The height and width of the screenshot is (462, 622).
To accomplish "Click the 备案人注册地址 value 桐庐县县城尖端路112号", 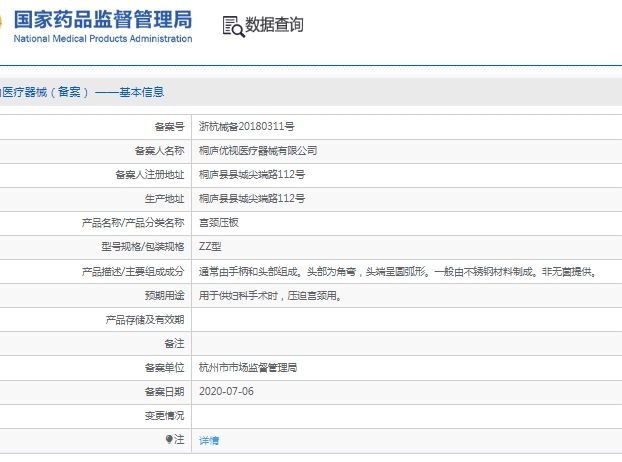I will click(252, 174).
